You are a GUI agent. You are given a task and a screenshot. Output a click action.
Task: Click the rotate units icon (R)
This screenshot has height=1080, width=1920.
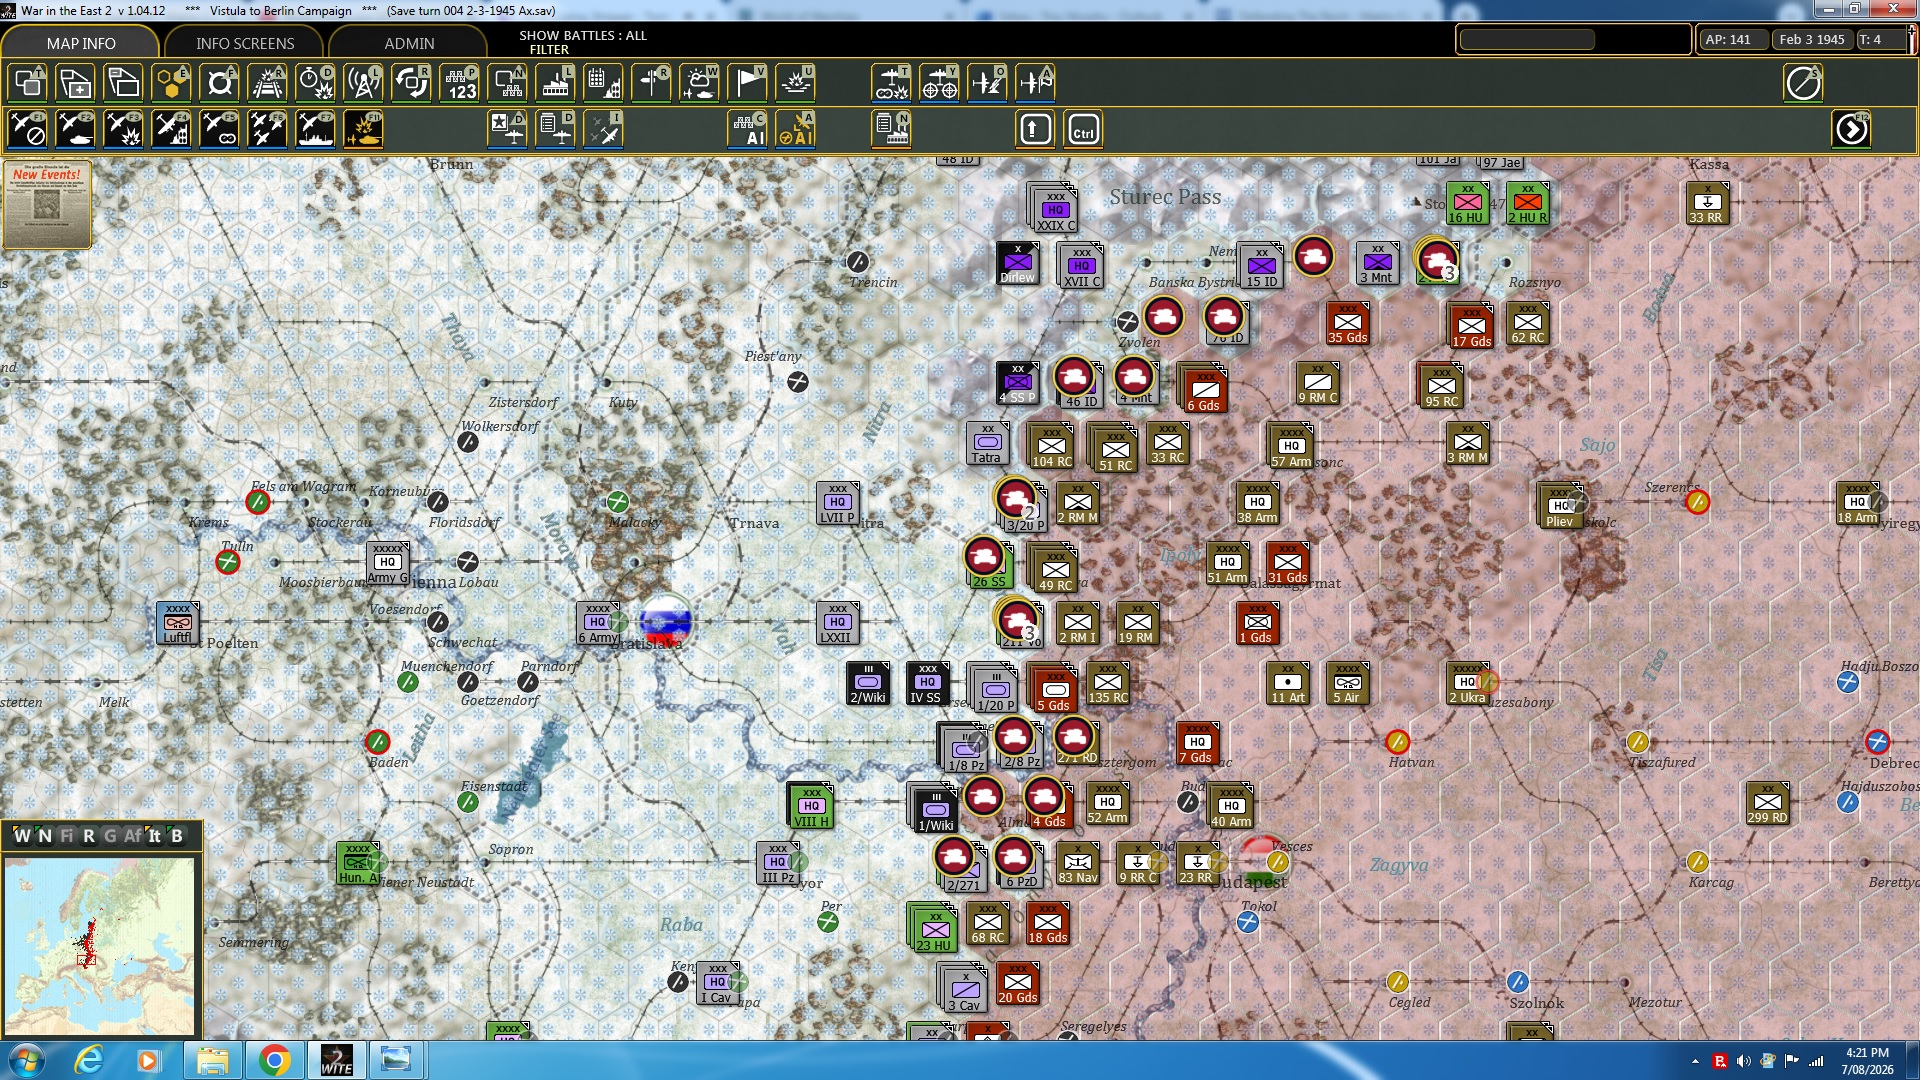pyautogui.click(x=411, y=83)
